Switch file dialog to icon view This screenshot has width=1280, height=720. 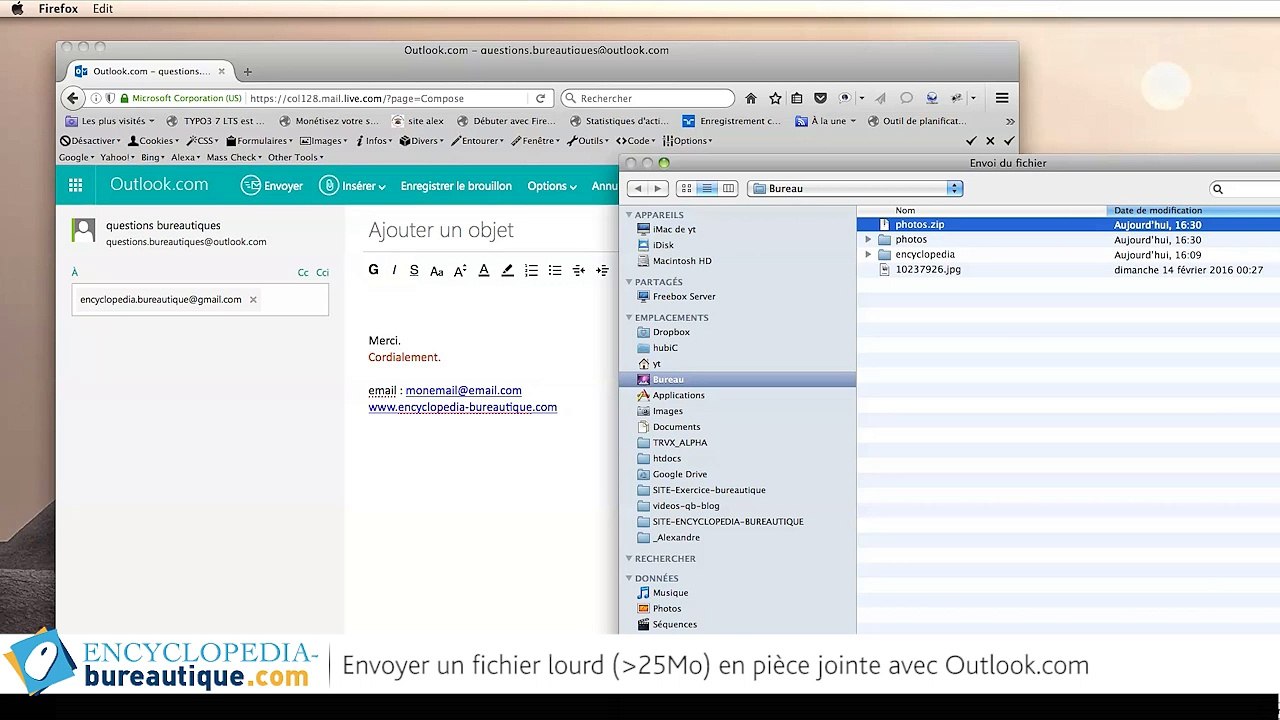pyautogui.click(x=686, y=188)
